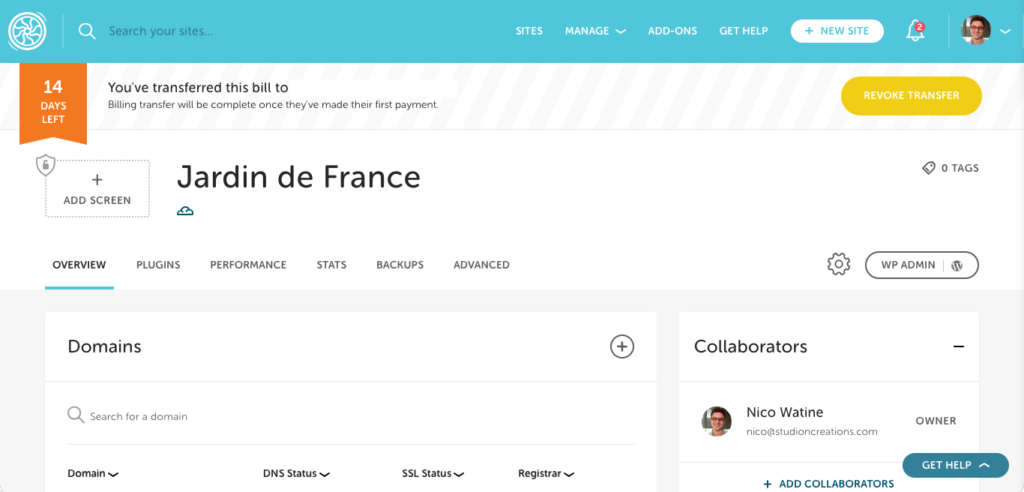Viewport: 1024px width, 492px height.
Task: Click the site privacy lock shield icon
Action: (45, 165)
